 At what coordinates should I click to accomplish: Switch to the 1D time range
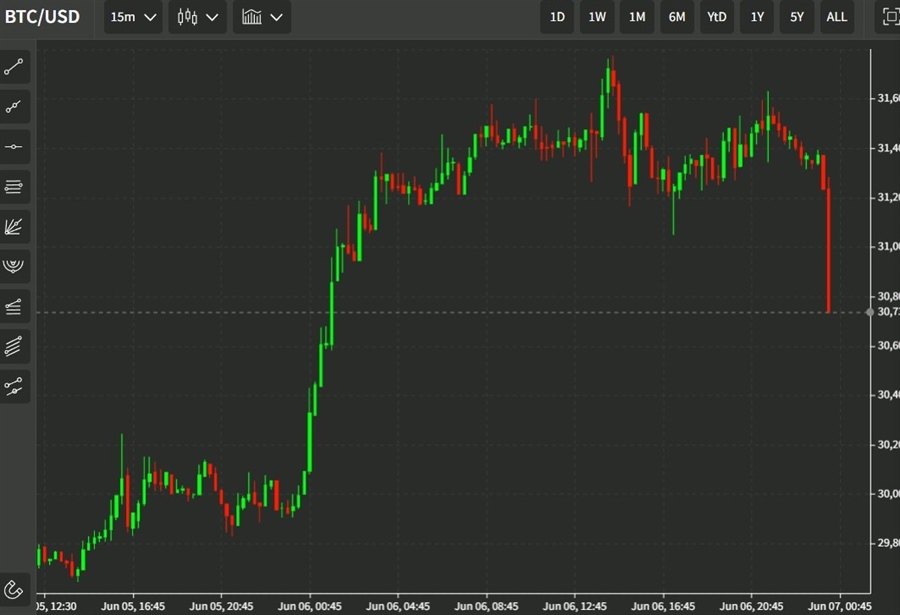pos(557,17)
